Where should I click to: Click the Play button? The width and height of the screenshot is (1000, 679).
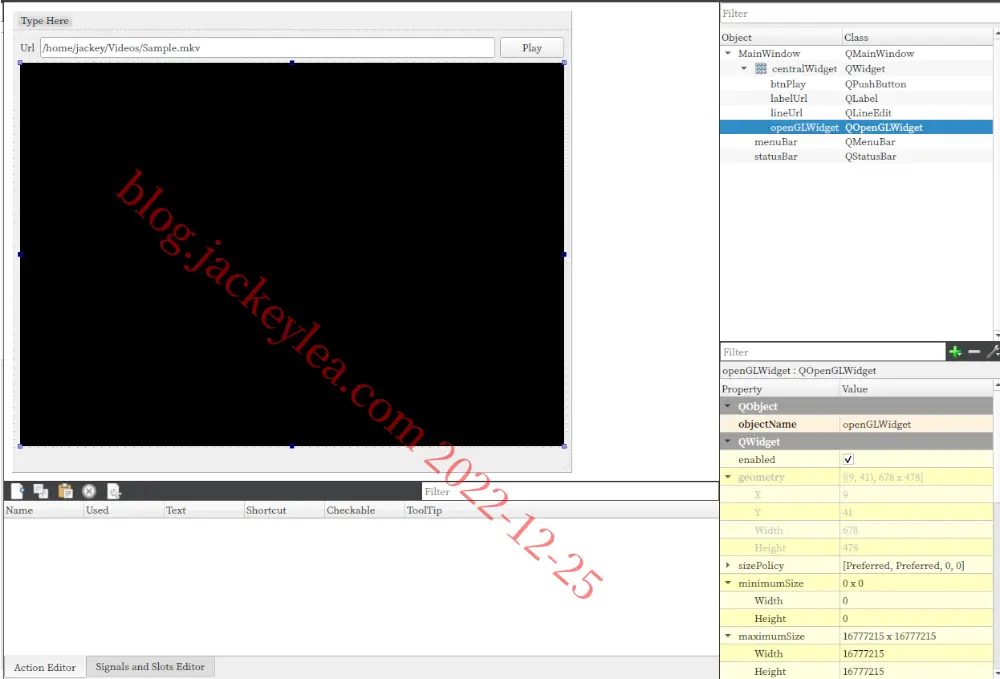531,48
